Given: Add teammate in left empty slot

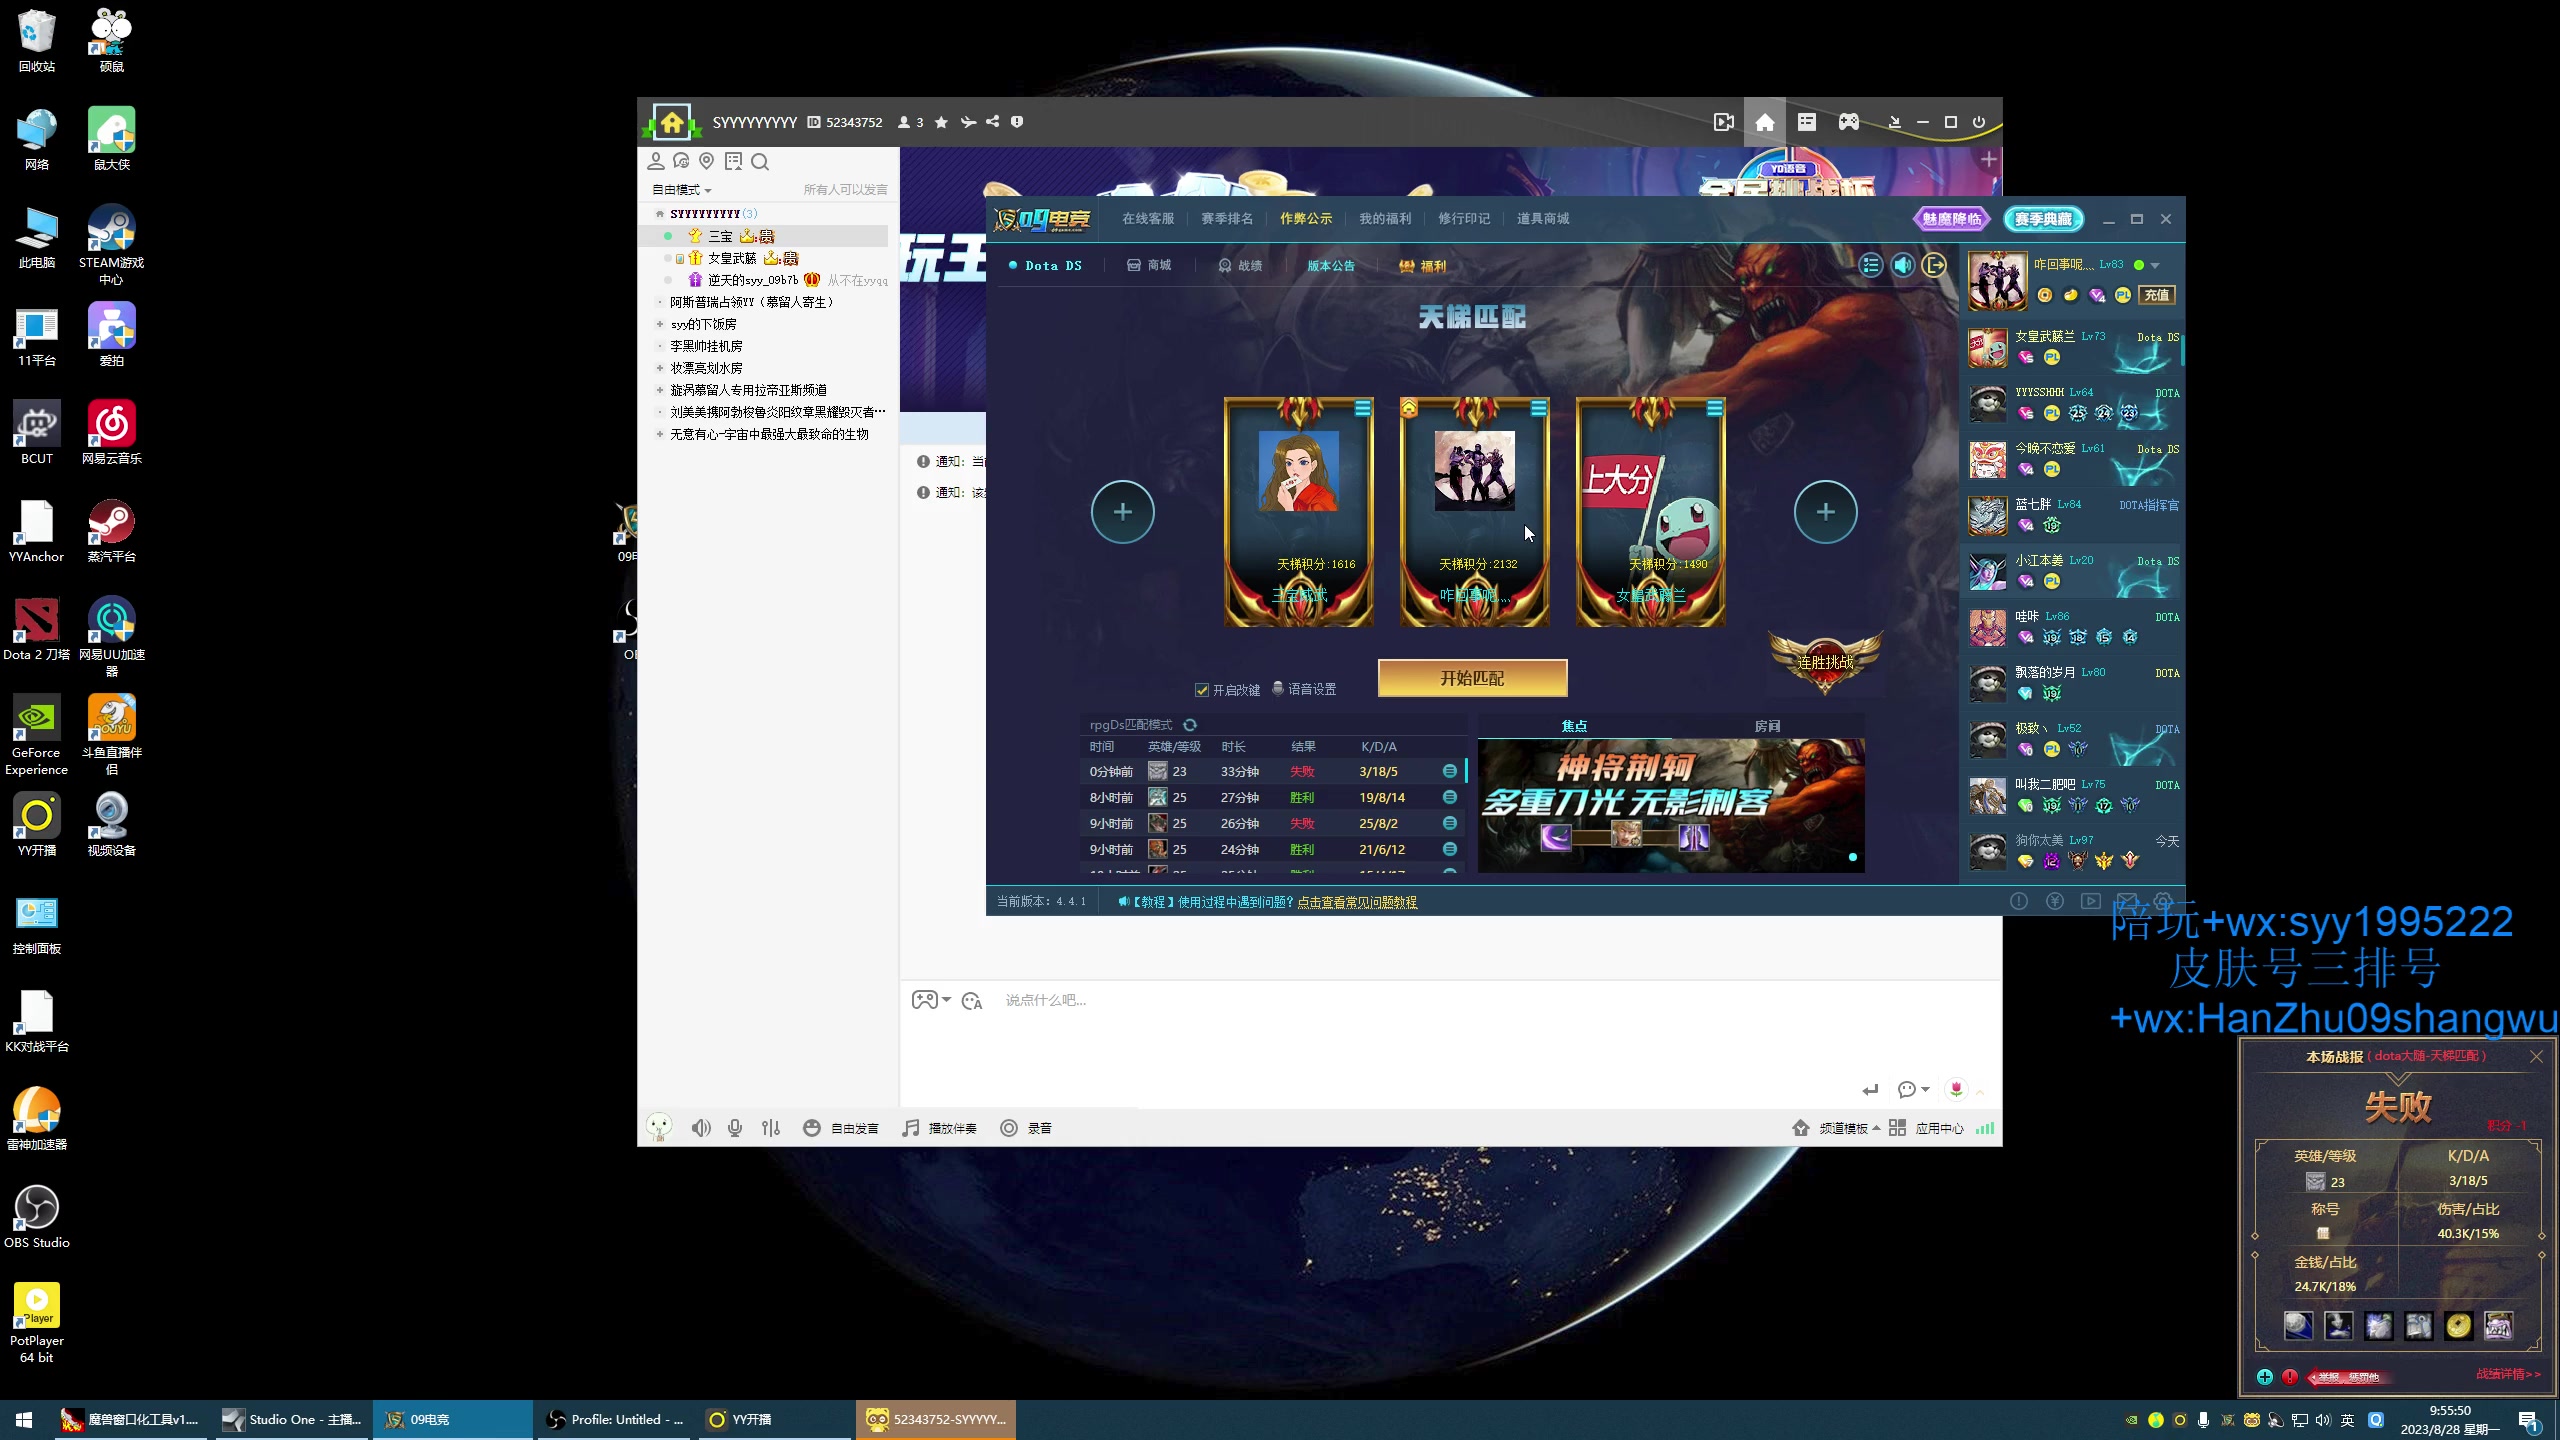Looking at the screenshot, I should tap(1123, 512).
